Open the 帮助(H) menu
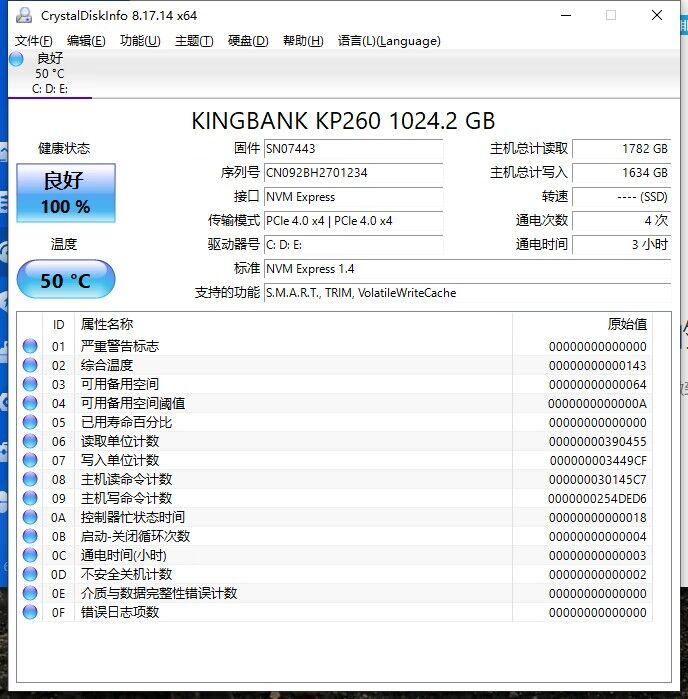The width and height of the screenshot is (688, 699). pyautogui.click(x=303, y=41)
